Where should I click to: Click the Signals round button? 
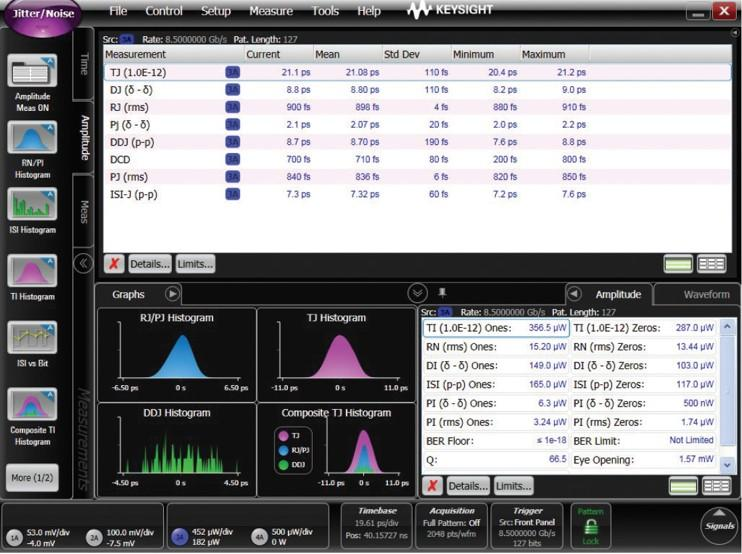pos(716,525)
